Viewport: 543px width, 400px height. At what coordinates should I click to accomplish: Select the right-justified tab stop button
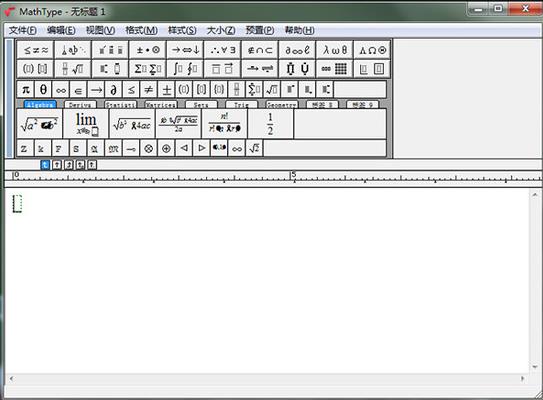[x=69, y=165]
